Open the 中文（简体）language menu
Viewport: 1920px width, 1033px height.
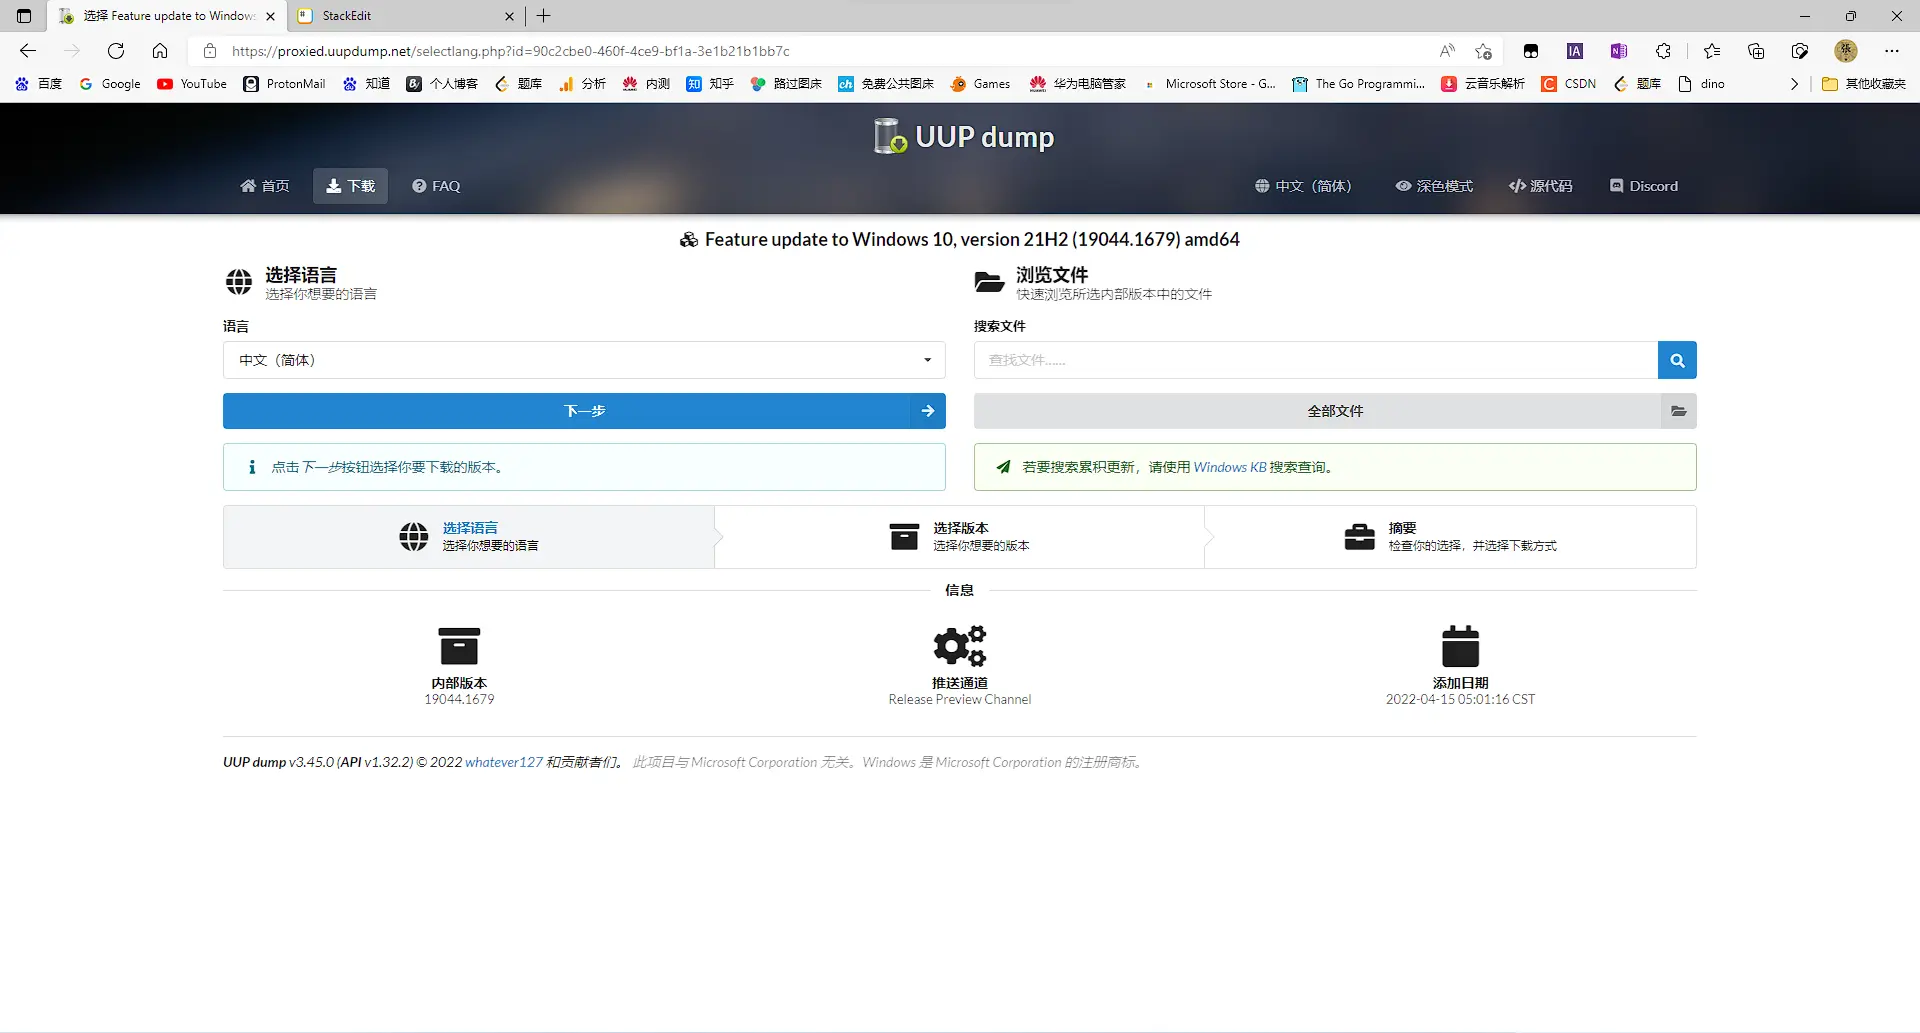tap(1303, 186)
